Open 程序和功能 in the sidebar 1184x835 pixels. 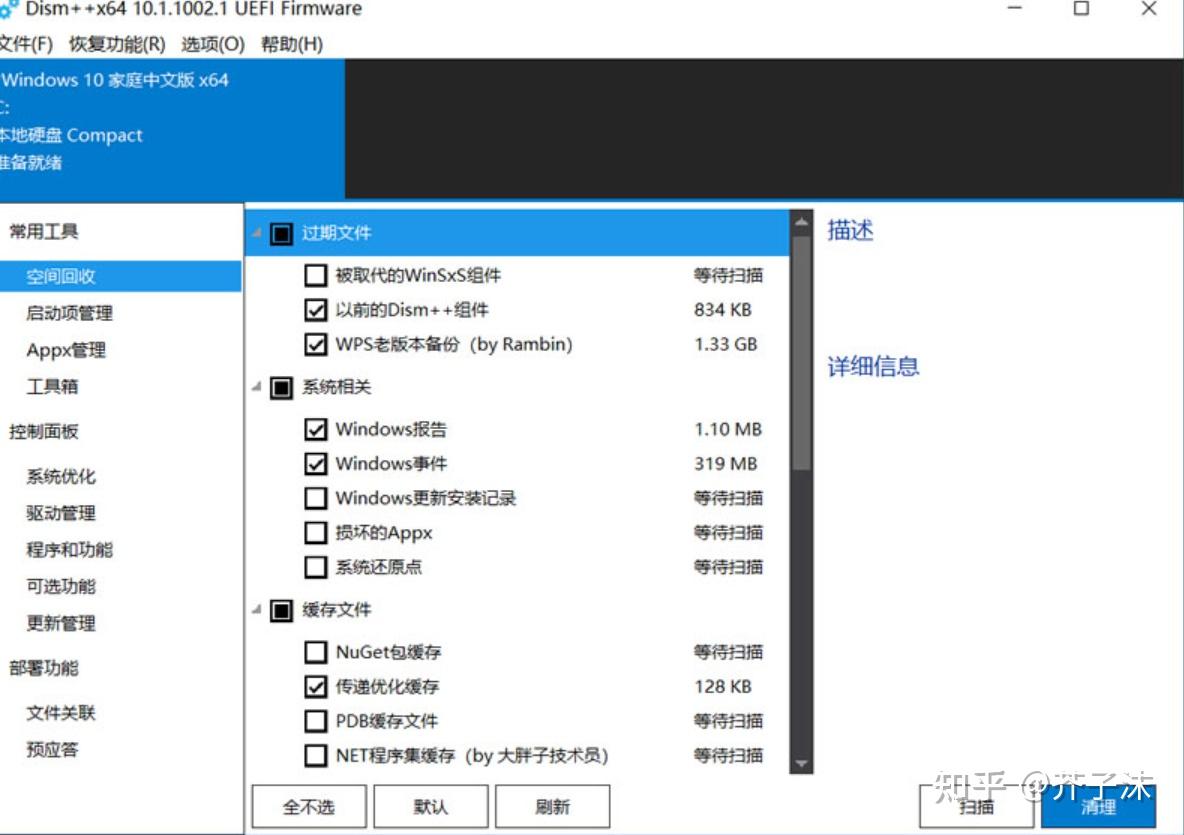[x=69, y=550]
